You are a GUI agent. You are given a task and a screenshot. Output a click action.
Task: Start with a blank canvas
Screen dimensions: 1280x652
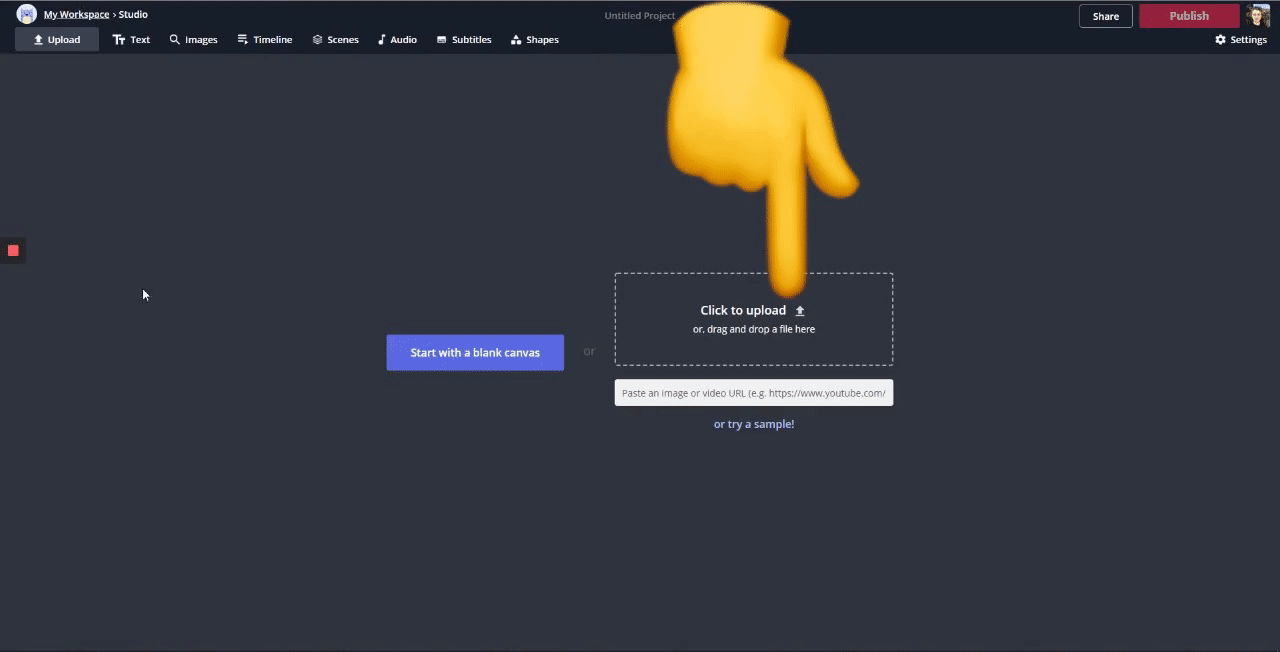coord(475,353)
